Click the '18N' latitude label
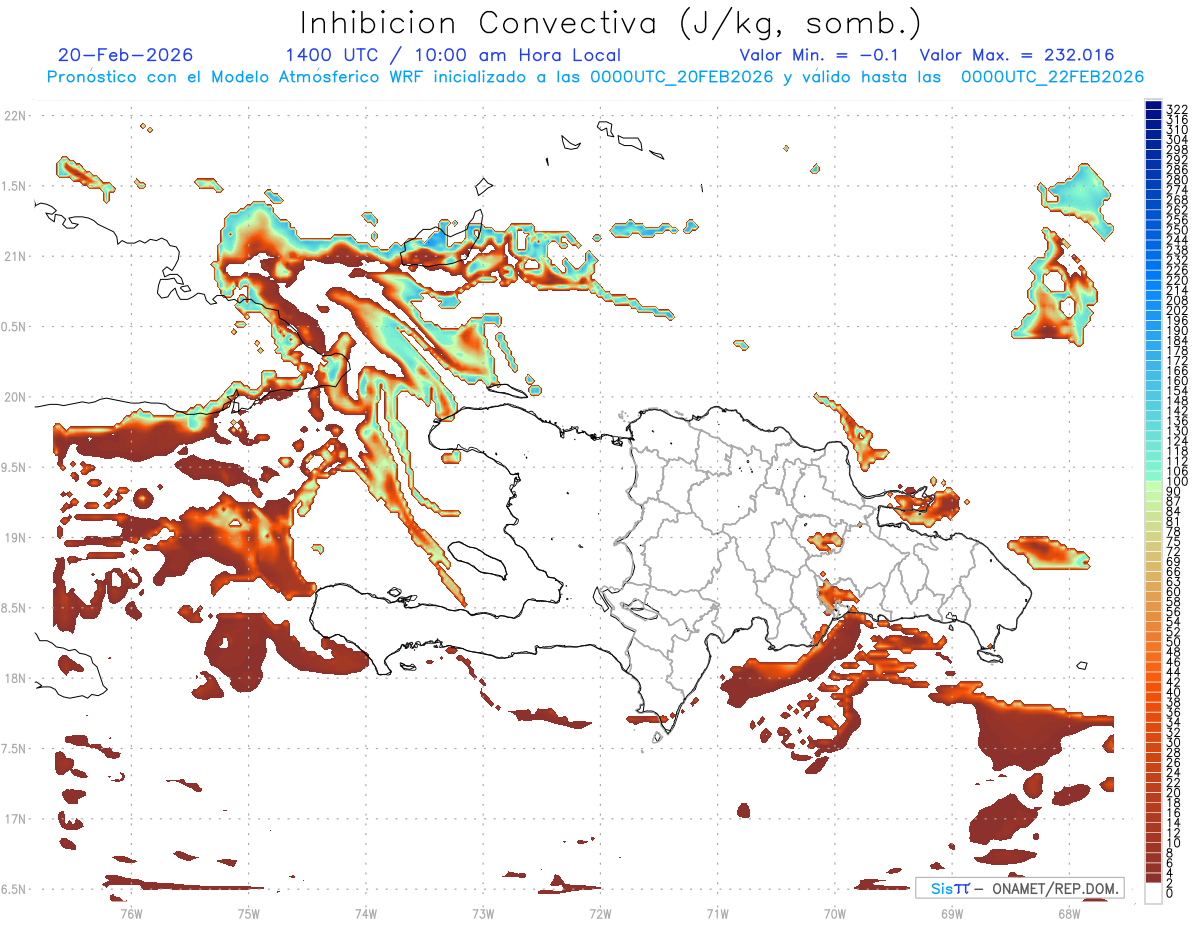This screenshot has width=1200, height=927. (x=15, y=679)
